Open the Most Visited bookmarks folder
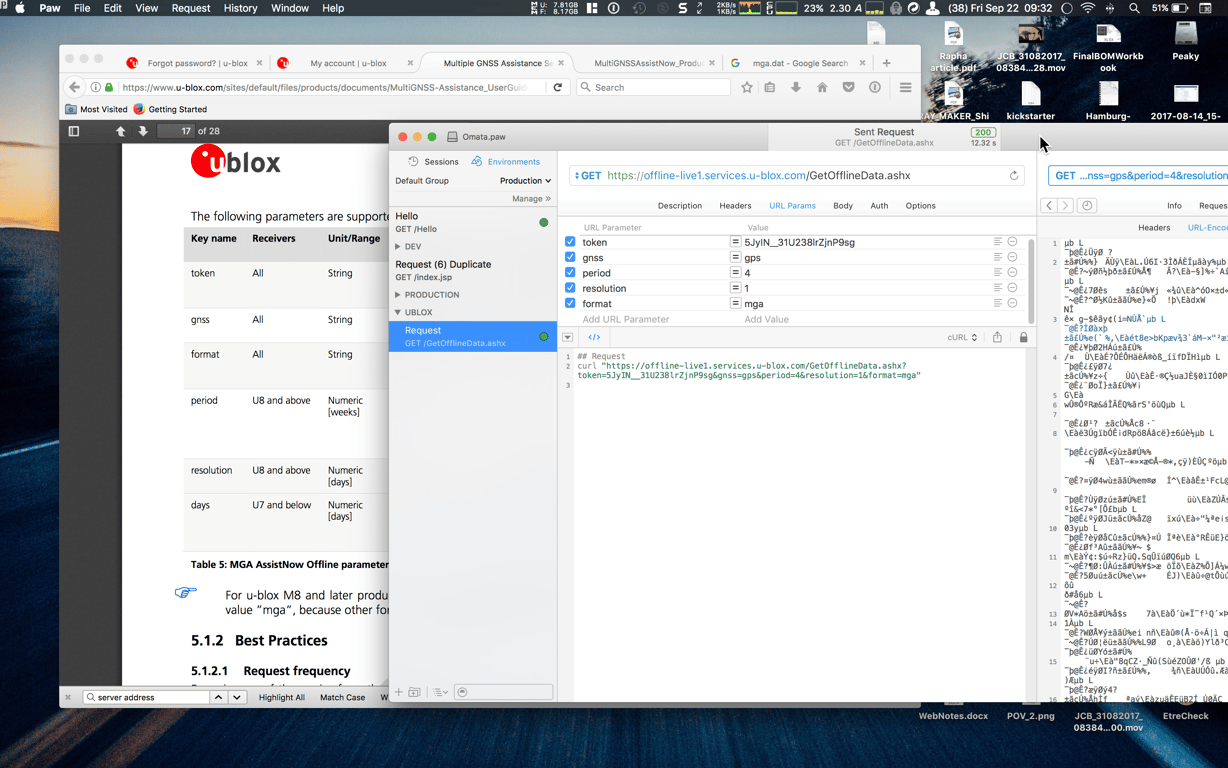Image resolution: width=1228 pixels, height=768 pixels. (x=97, y=109)
